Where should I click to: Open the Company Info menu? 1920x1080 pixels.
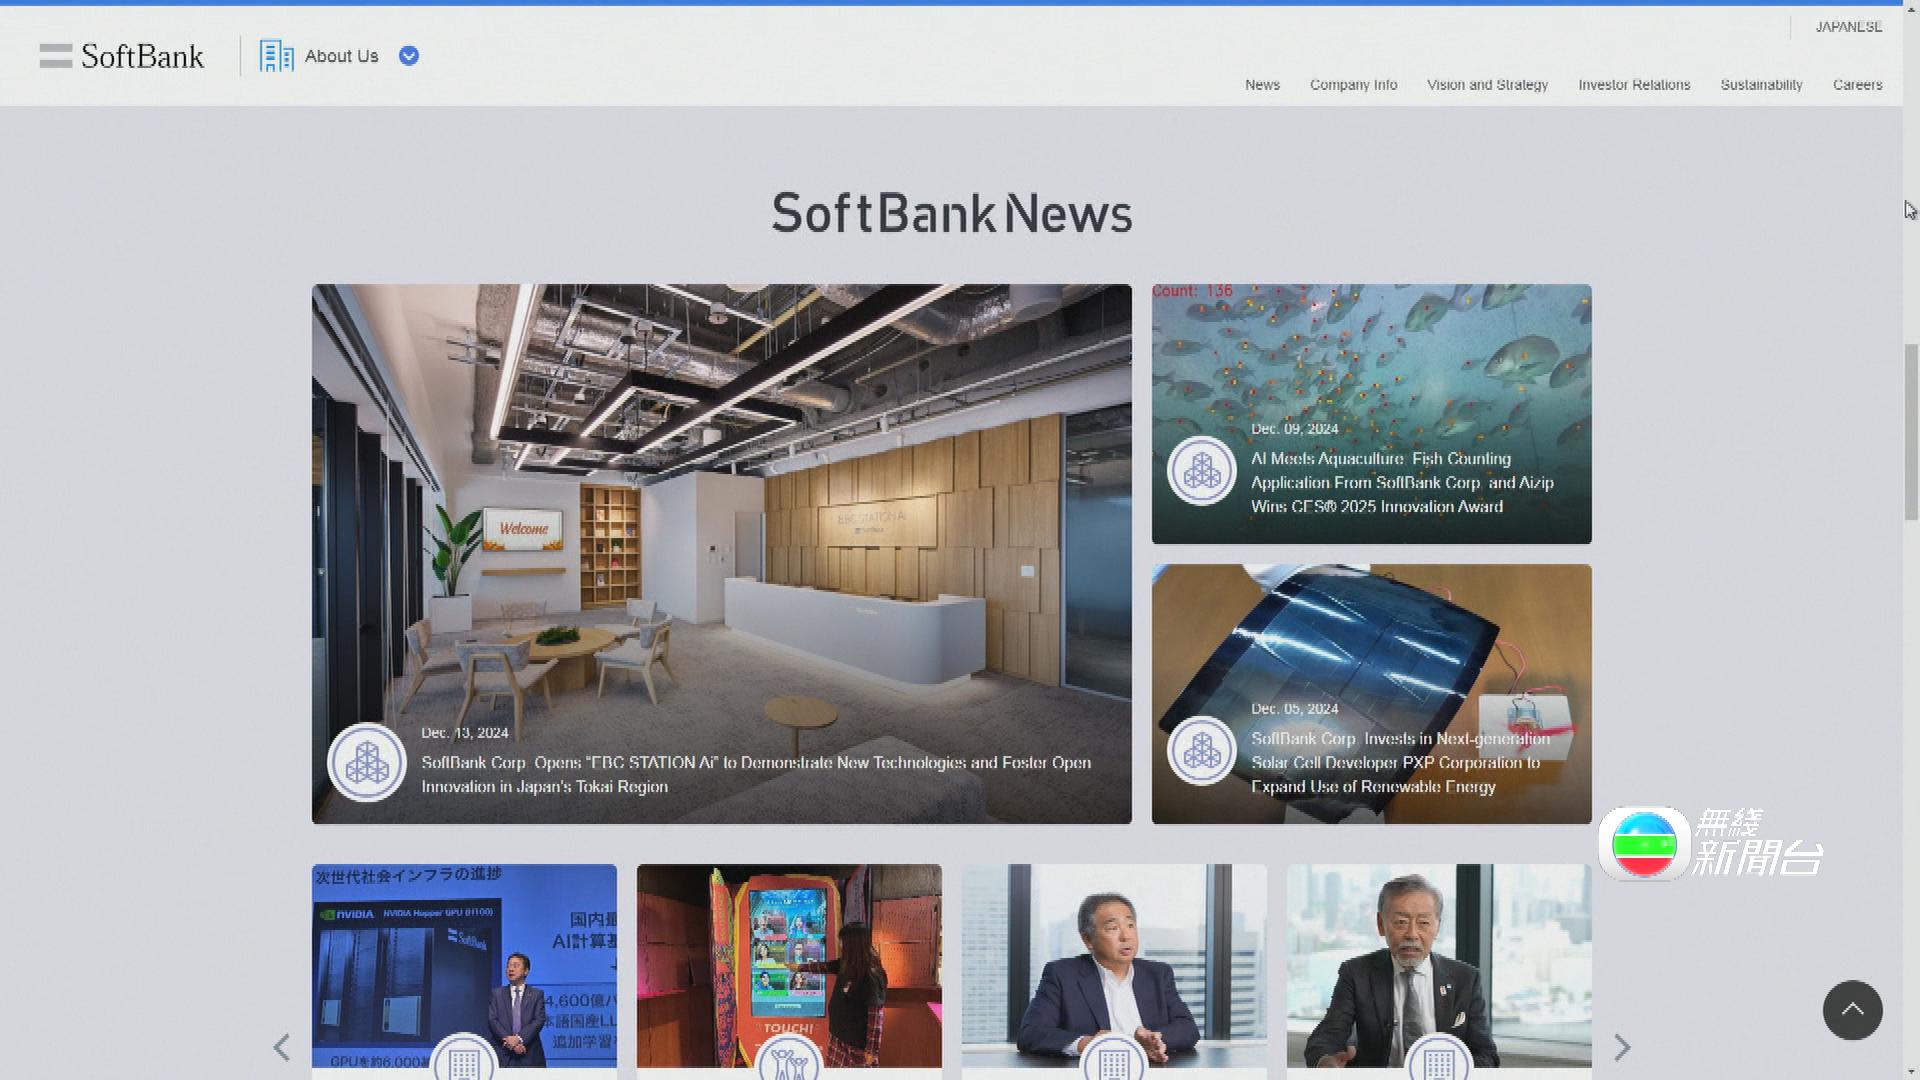pos(1354,85)
